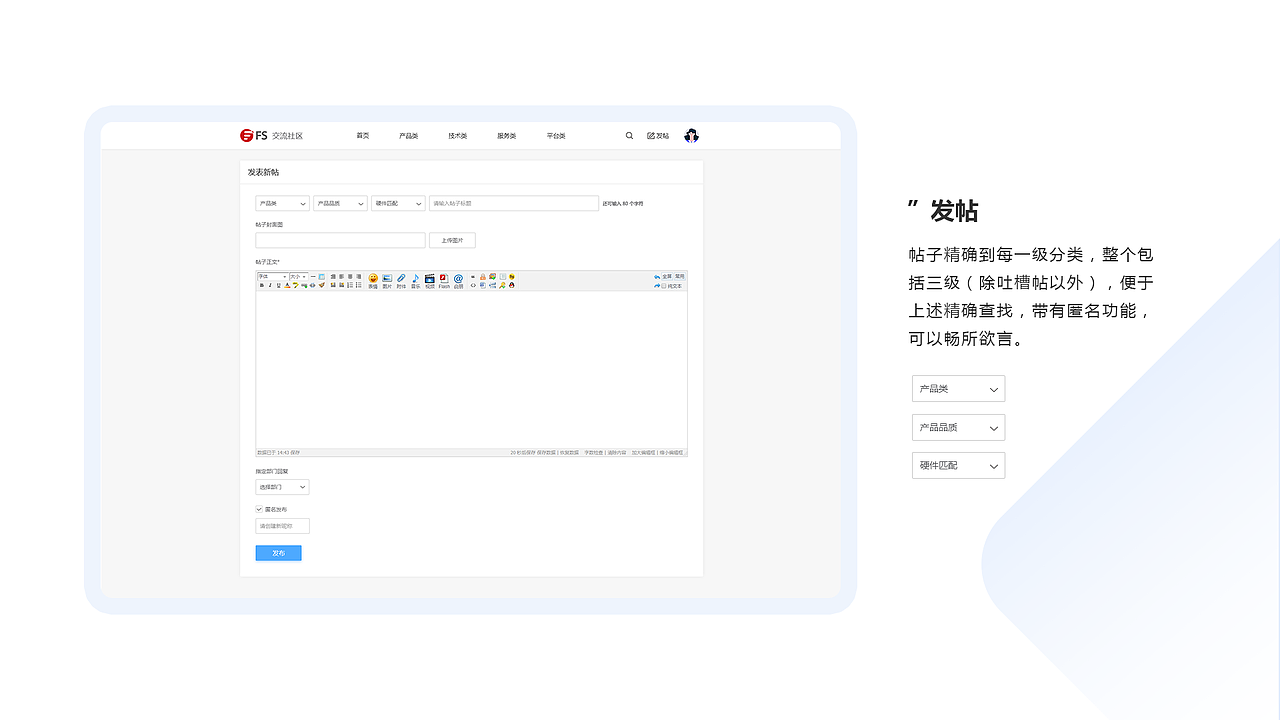Viewport: 1280px width, 720px height.
Task: Click the 上传图片 upload image button
Action: pyautogui.click(x=452, y=240)
